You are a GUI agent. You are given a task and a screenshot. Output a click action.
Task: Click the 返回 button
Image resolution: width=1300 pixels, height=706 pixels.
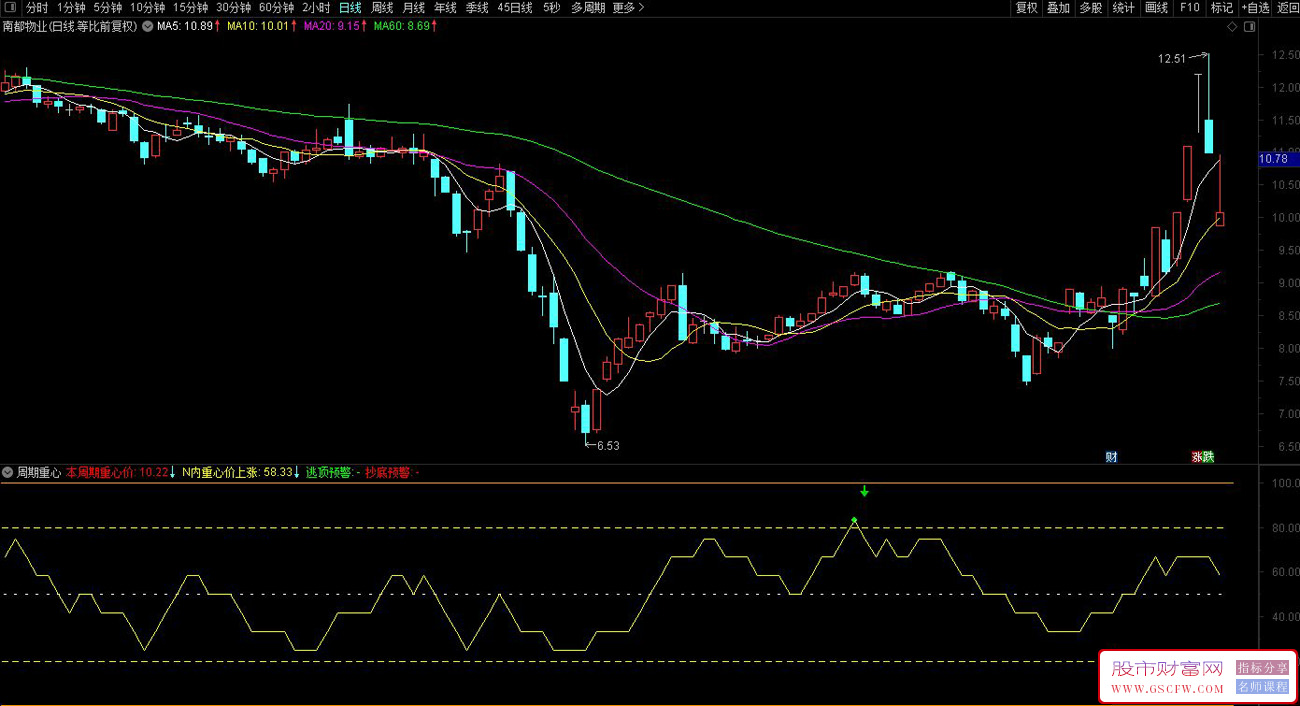click(1288, 8)
